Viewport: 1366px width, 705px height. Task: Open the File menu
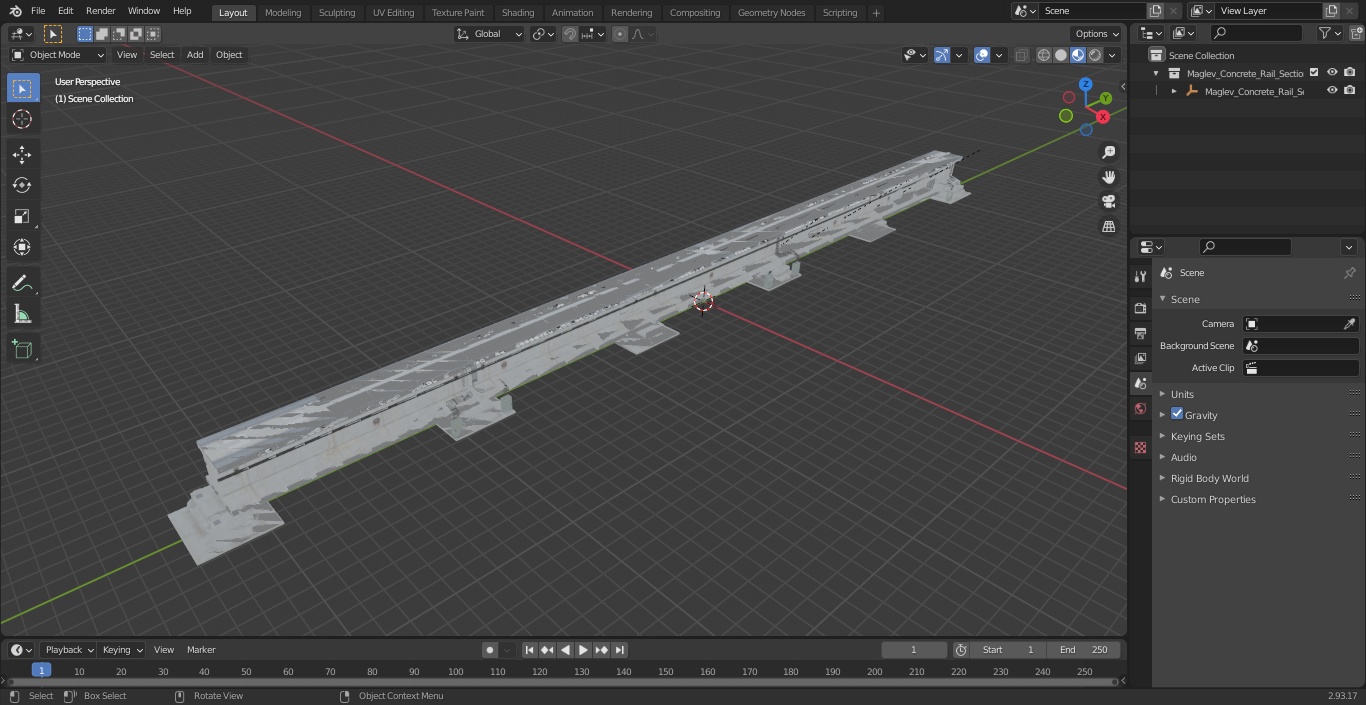tap(38, 11)
